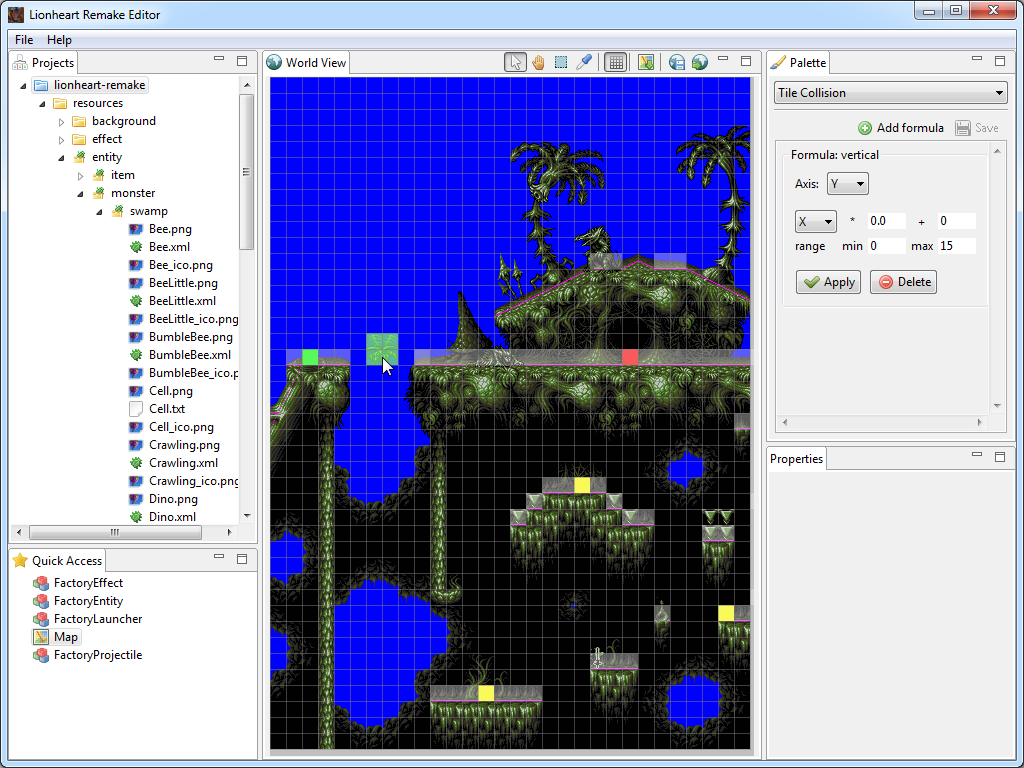Expand the effect folder

[61, 140]
